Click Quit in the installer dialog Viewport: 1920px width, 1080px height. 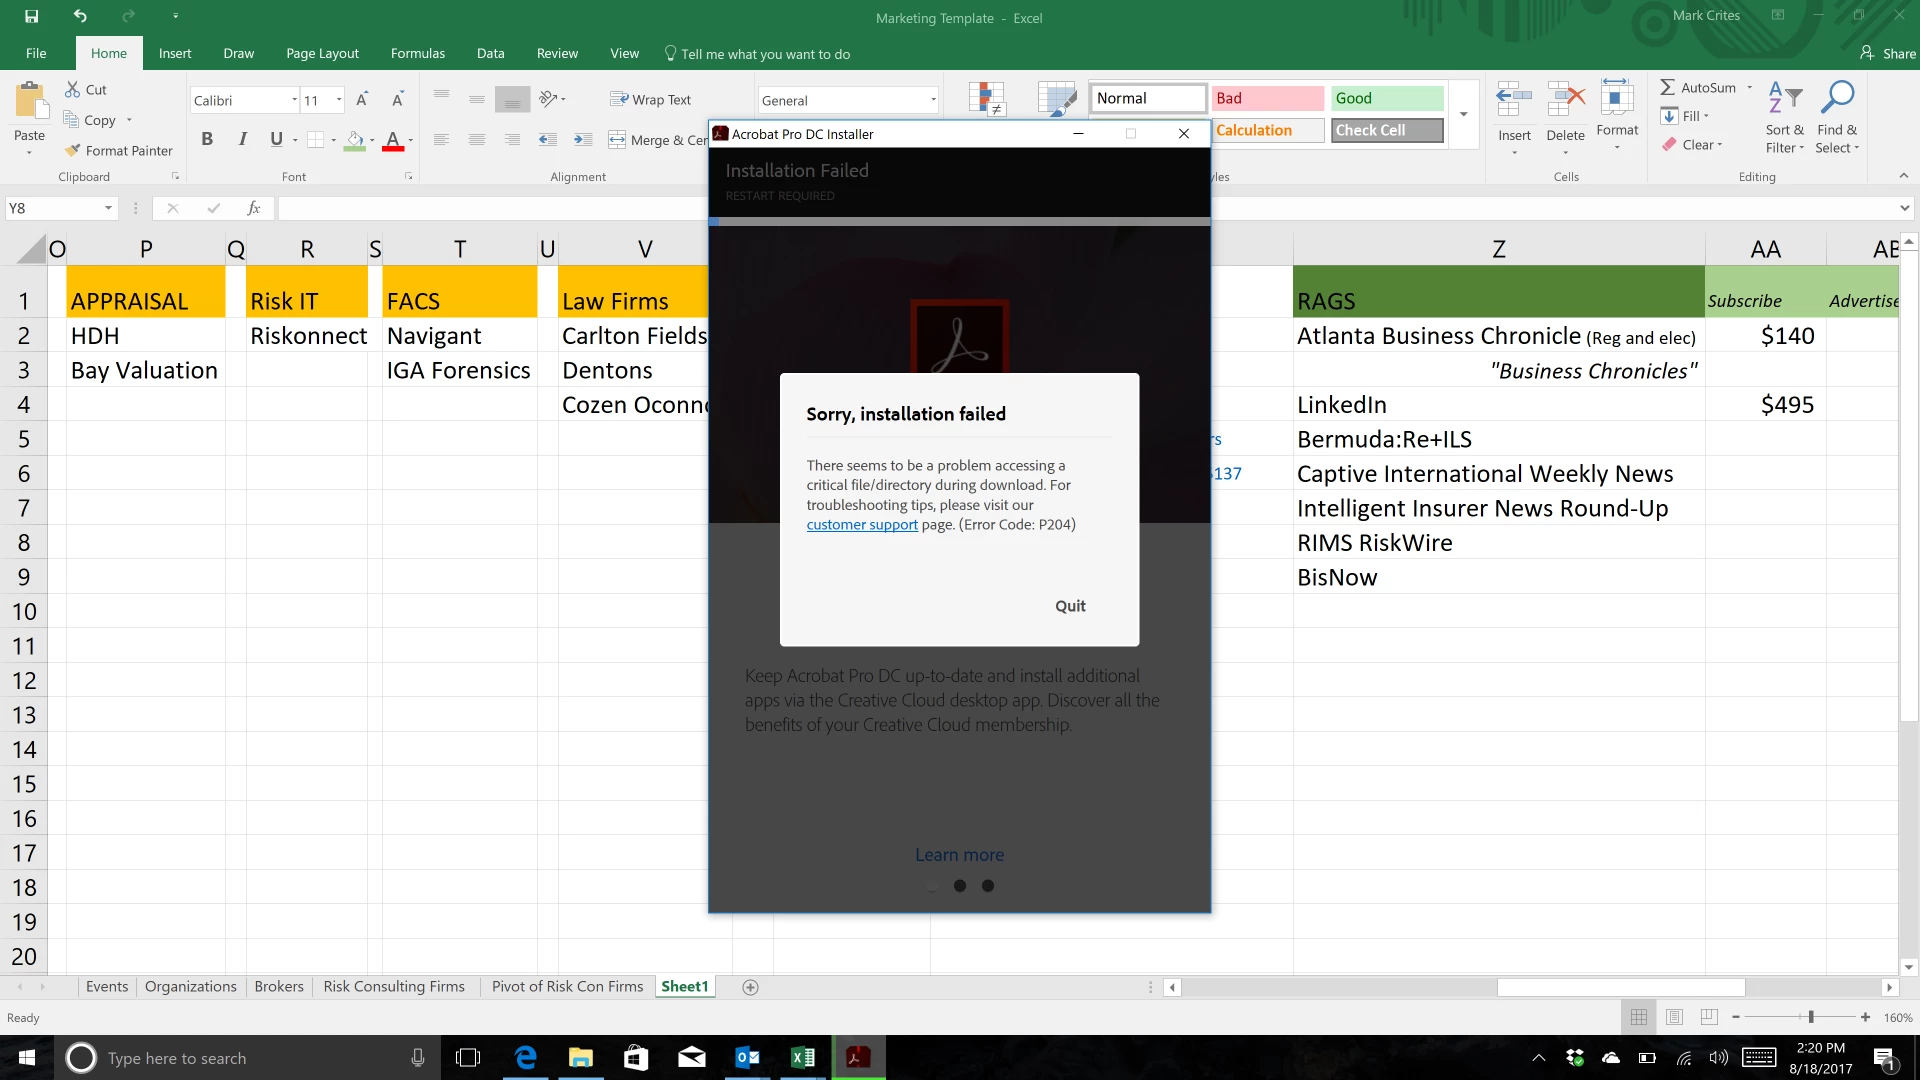(1070, 606)
